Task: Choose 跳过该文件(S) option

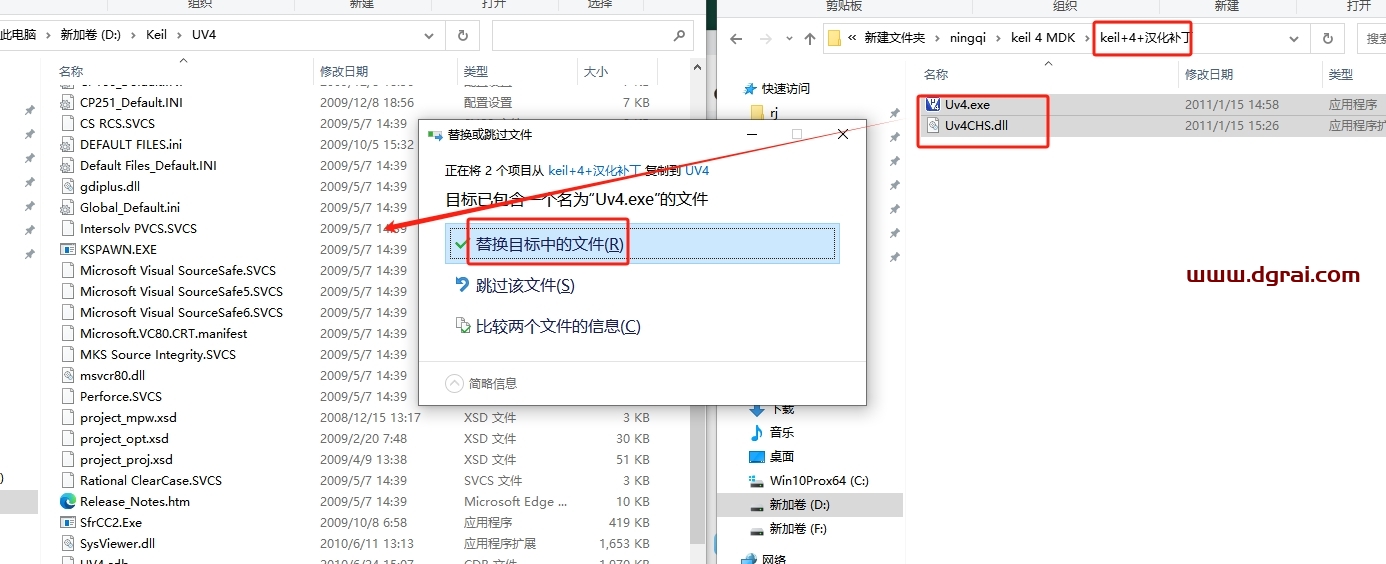Action: 525,285
